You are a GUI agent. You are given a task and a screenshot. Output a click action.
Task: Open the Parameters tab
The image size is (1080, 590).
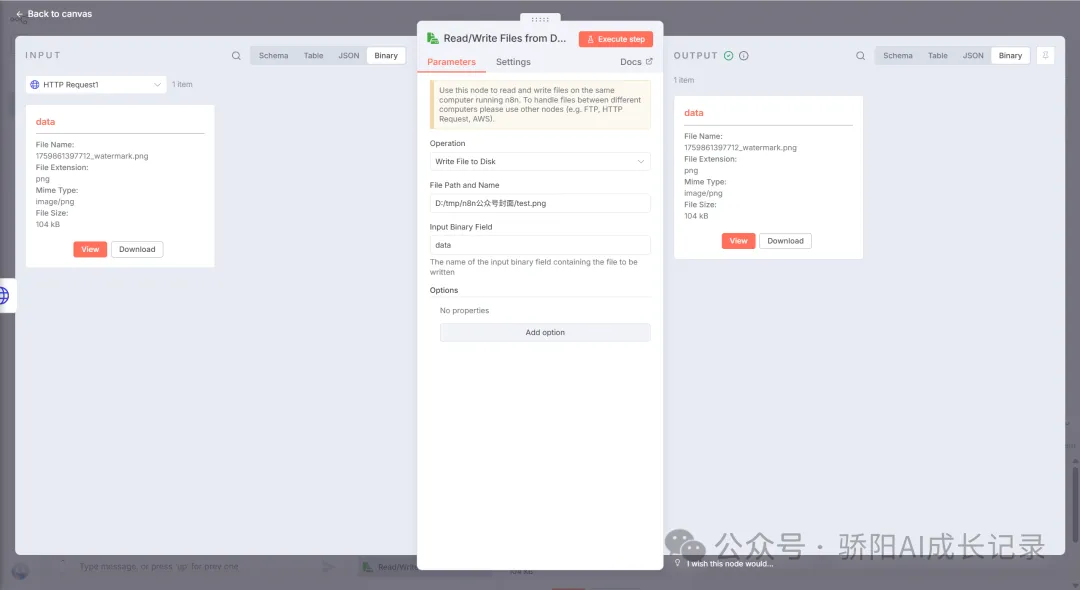click(x=451, y=62)
